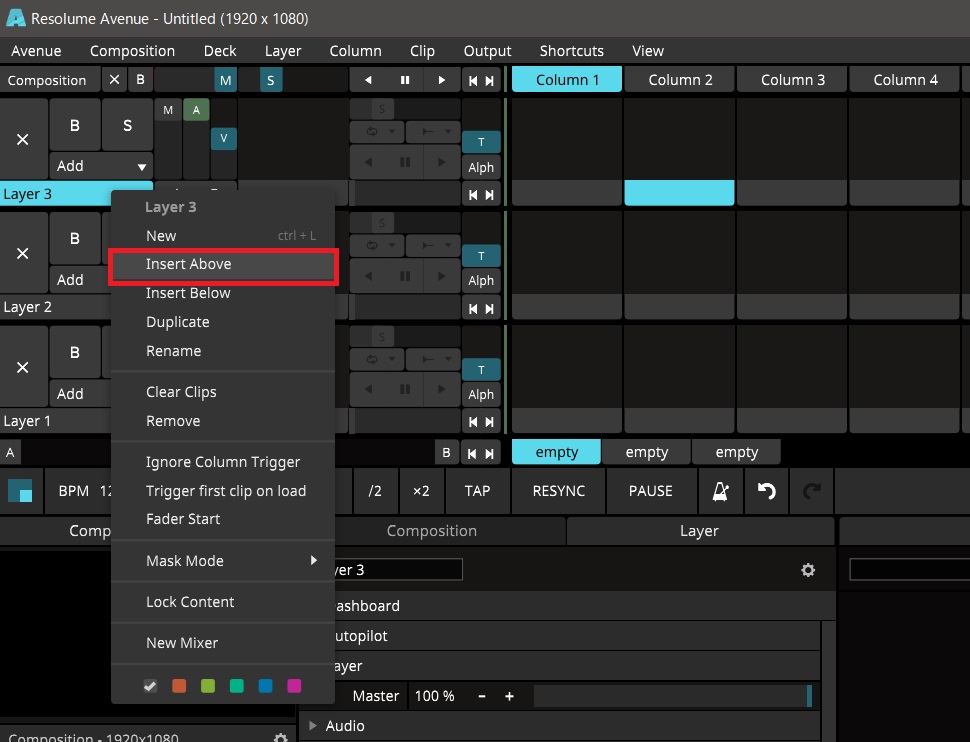Click the TAP tempo button
The image size is (970, 742).
477,491
